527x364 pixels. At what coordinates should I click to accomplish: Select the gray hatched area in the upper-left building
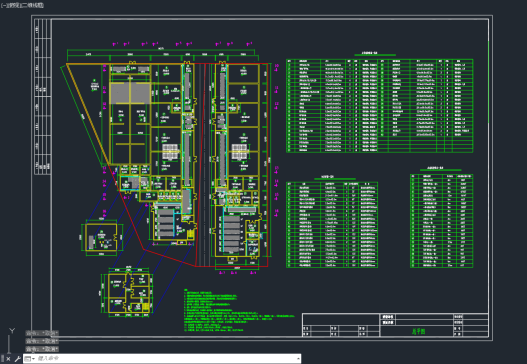[x=130, y=93]
